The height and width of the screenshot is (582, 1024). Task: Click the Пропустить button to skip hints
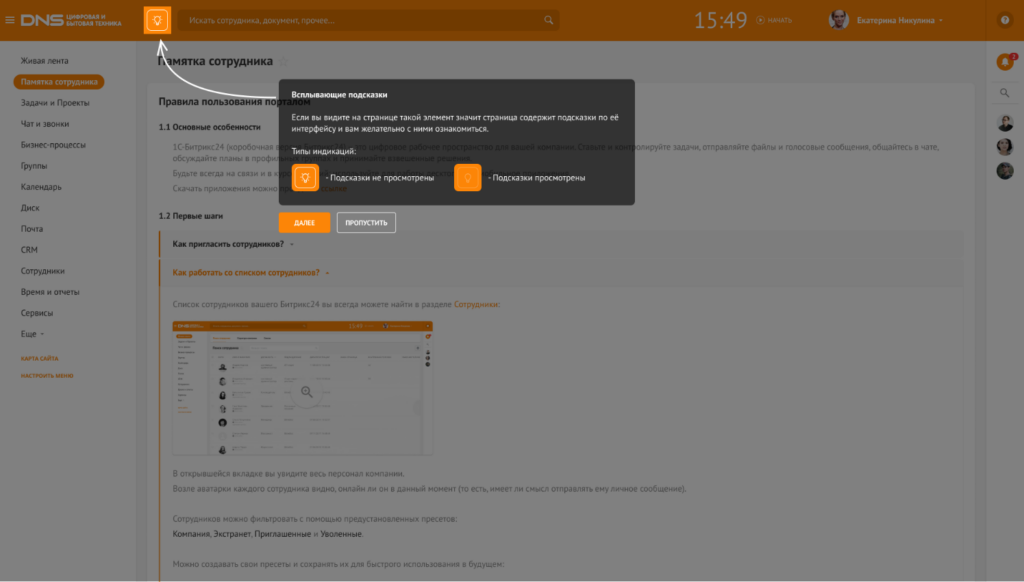click(x=366, y=223)
